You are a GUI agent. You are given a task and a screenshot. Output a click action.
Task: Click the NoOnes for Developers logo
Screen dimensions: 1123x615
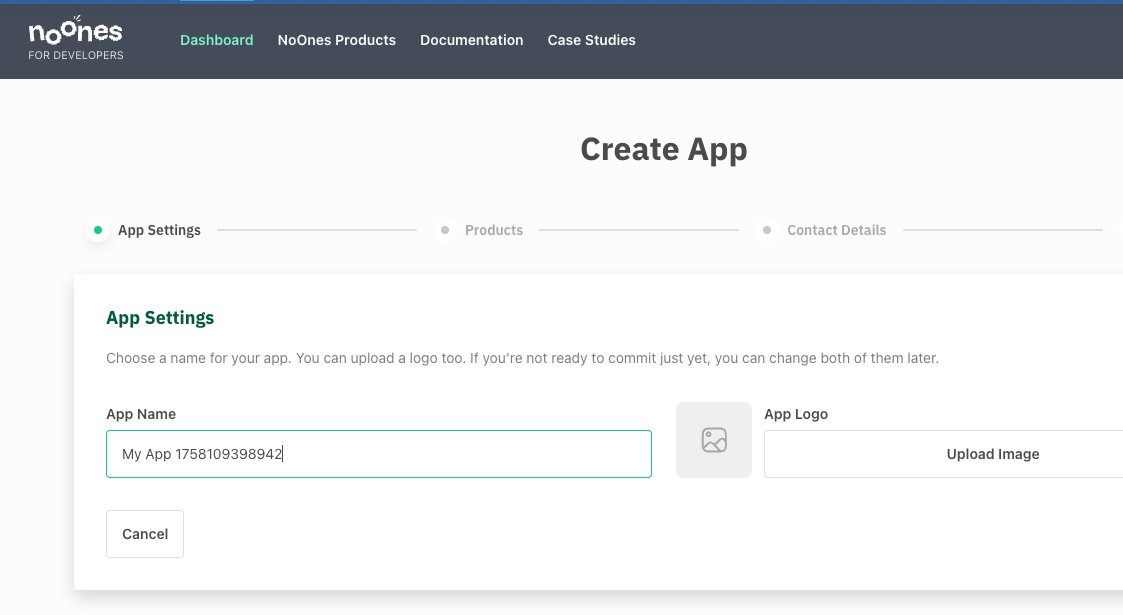pos(76,39)
